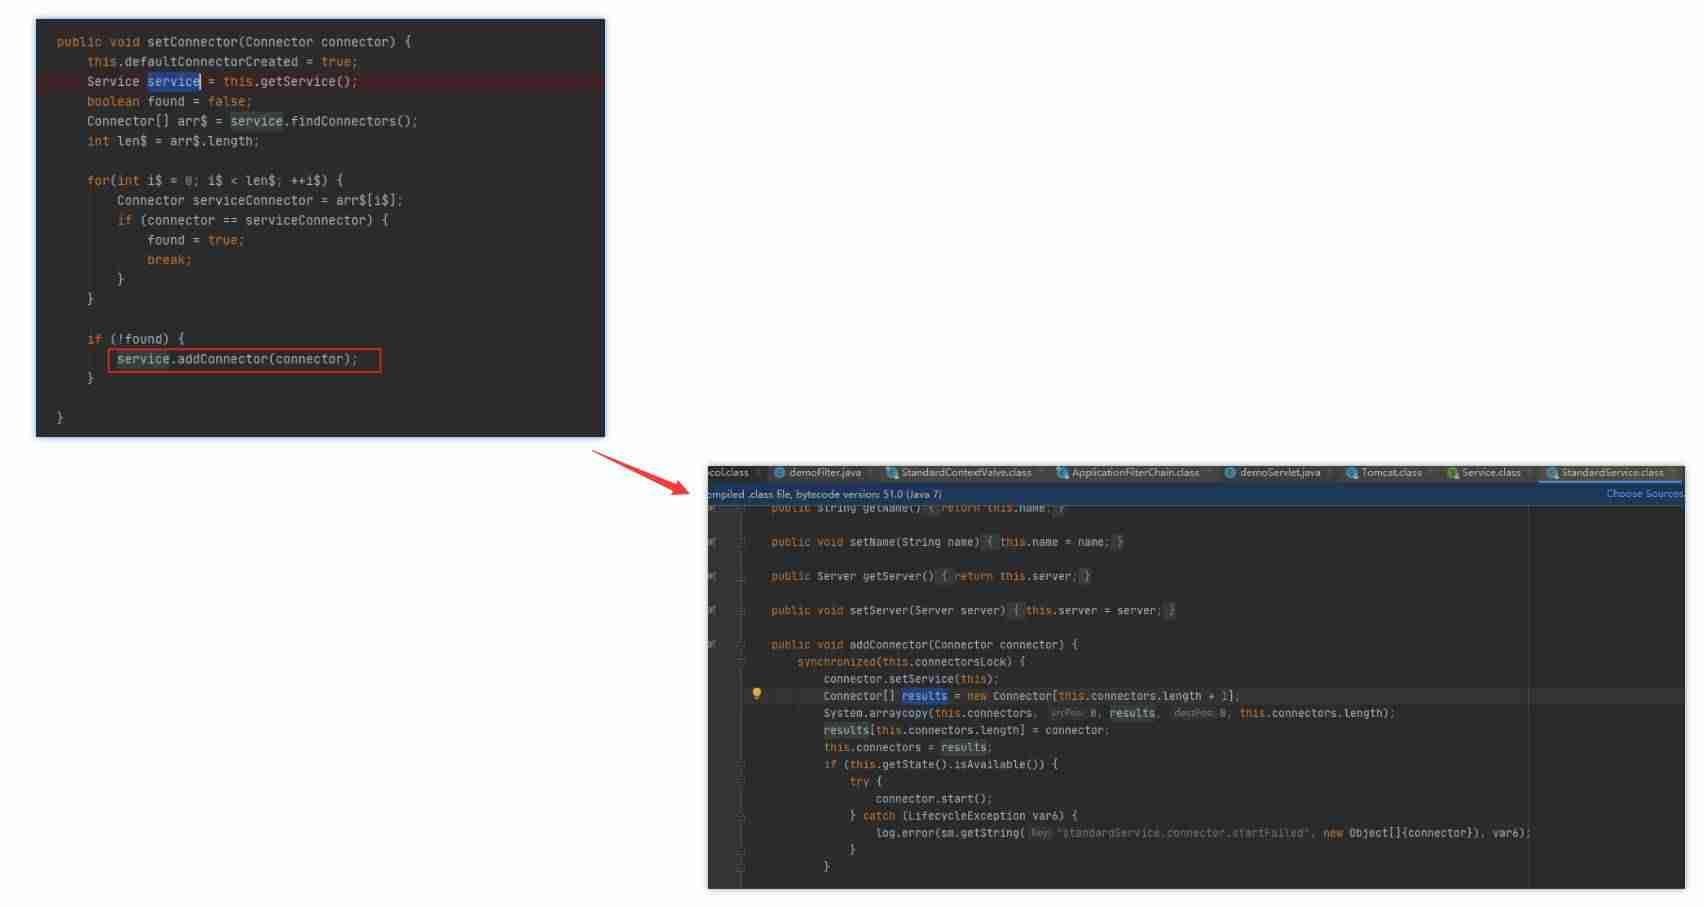Select the Service.class tab
This screenshot has width=1704, height=907.
(1484, 473)
